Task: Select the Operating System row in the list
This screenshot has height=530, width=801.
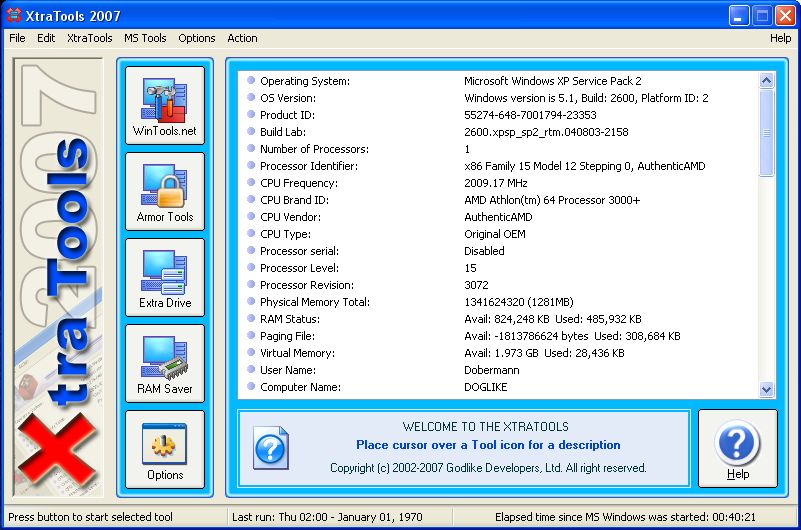Action: tap(498, 81)
